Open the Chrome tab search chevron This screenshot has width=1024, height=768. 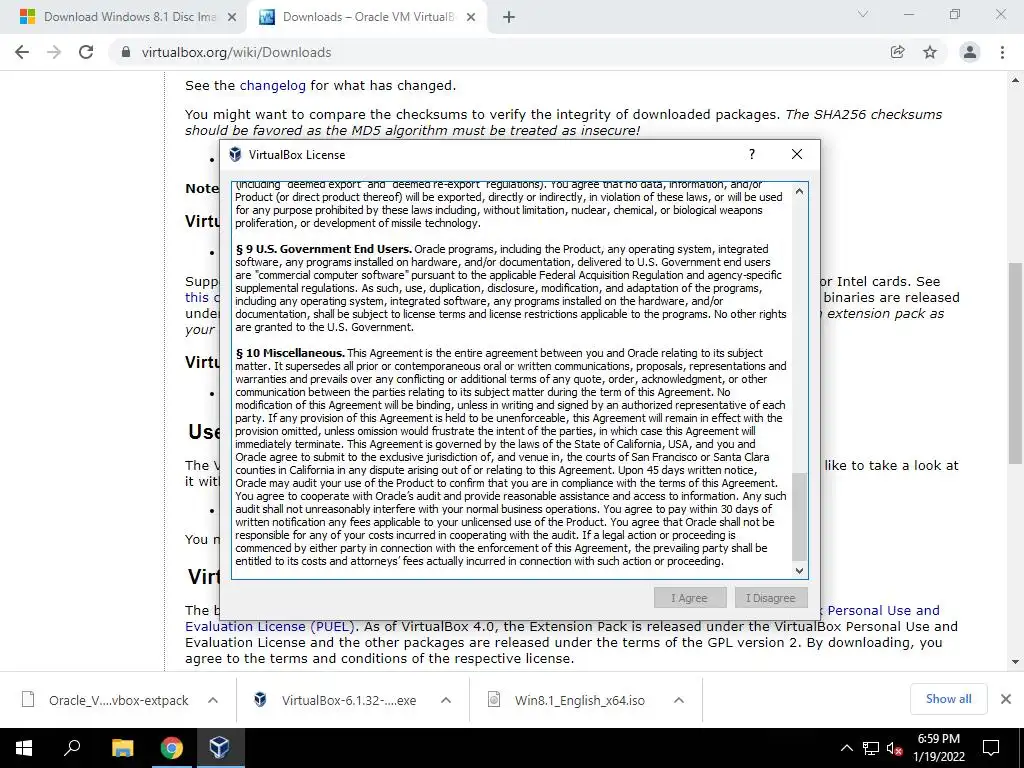(x=863, y=14)
